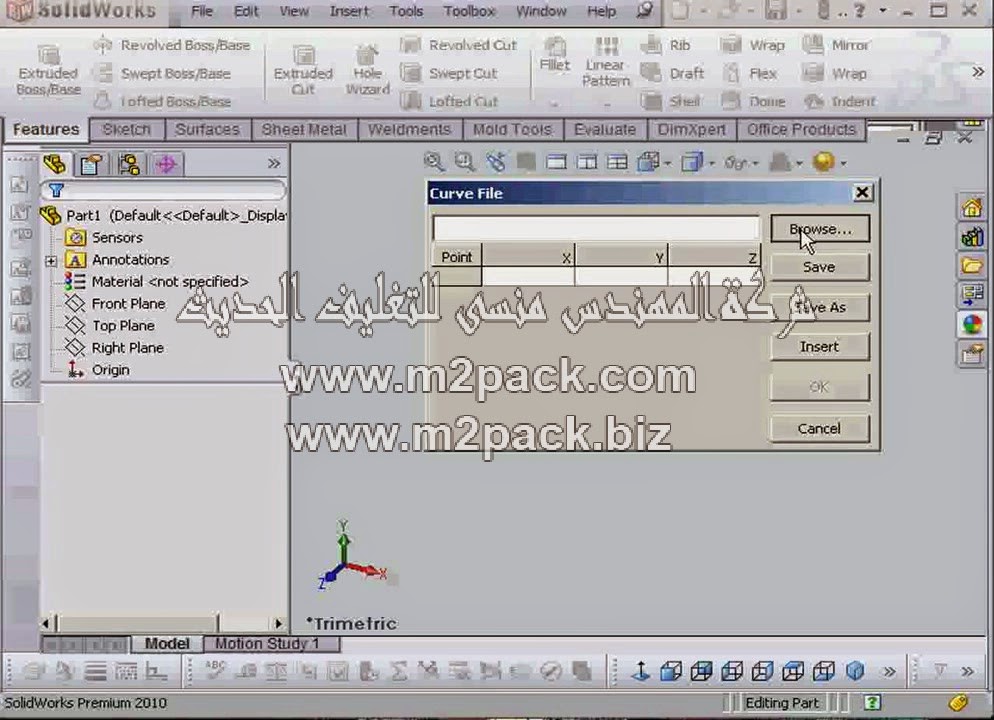Select Part1 root node in tree
The height and width of the screenshot is (720, 994).
pos(164,215)
